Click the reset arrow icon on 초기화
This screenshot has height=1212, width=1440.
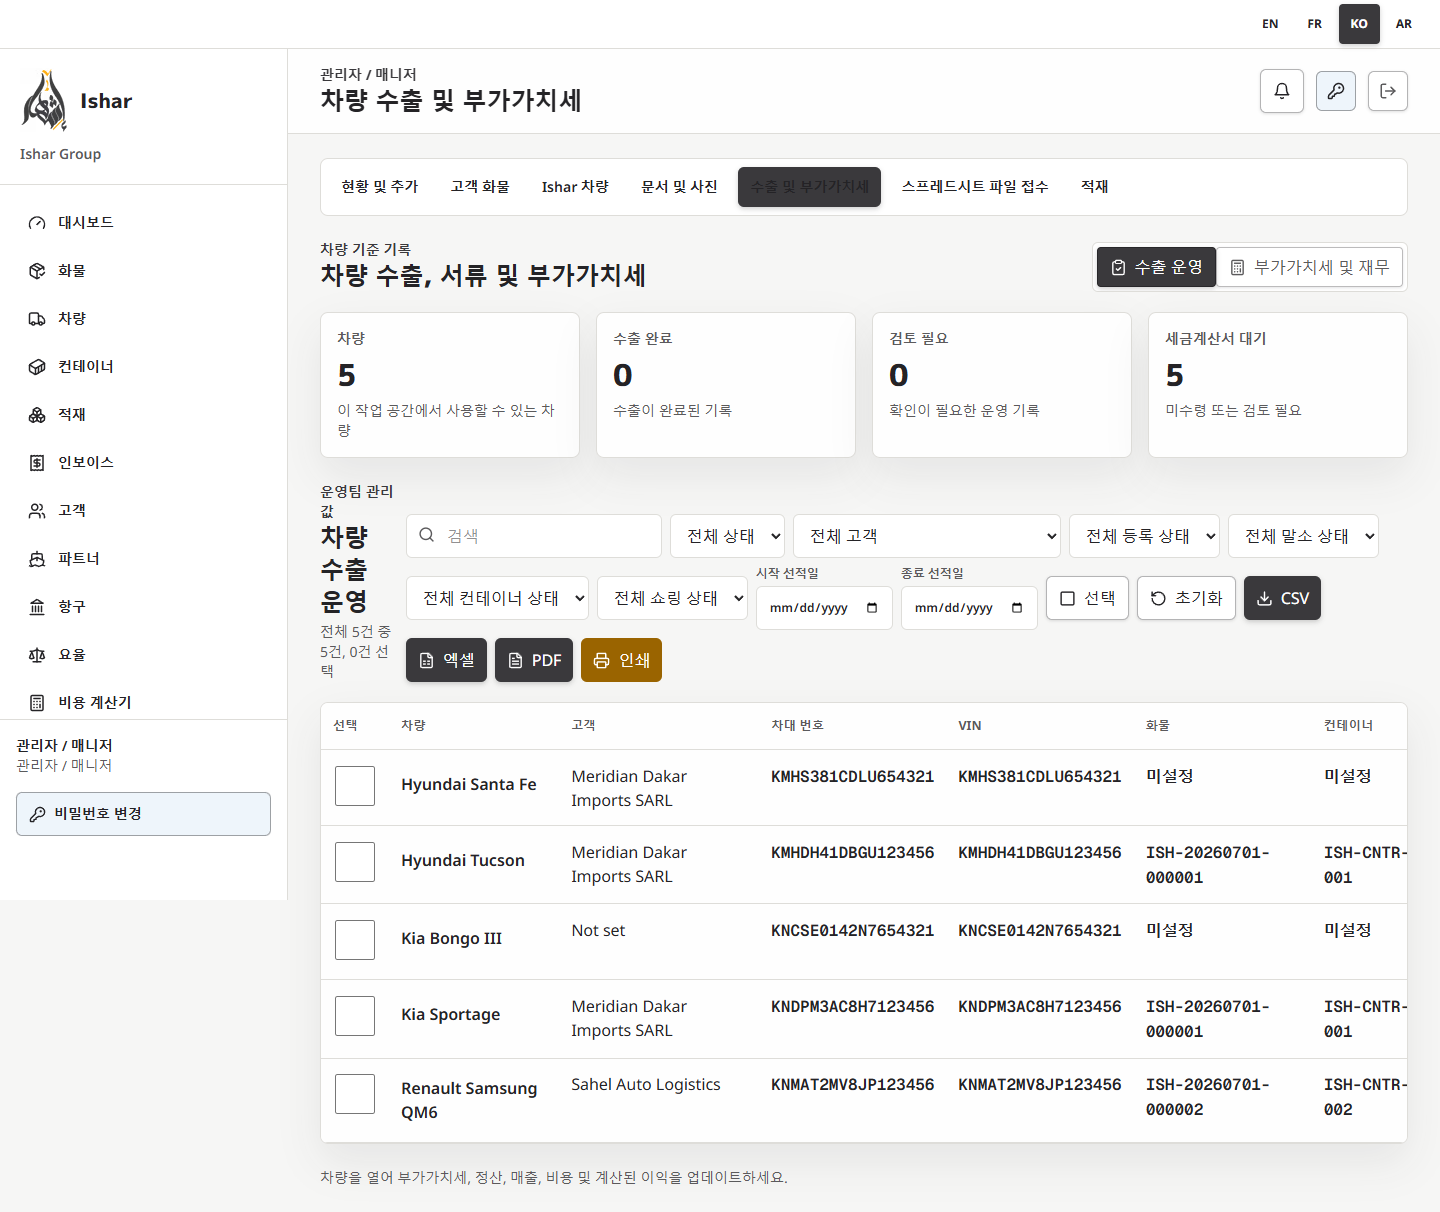tap(1158, 598)
